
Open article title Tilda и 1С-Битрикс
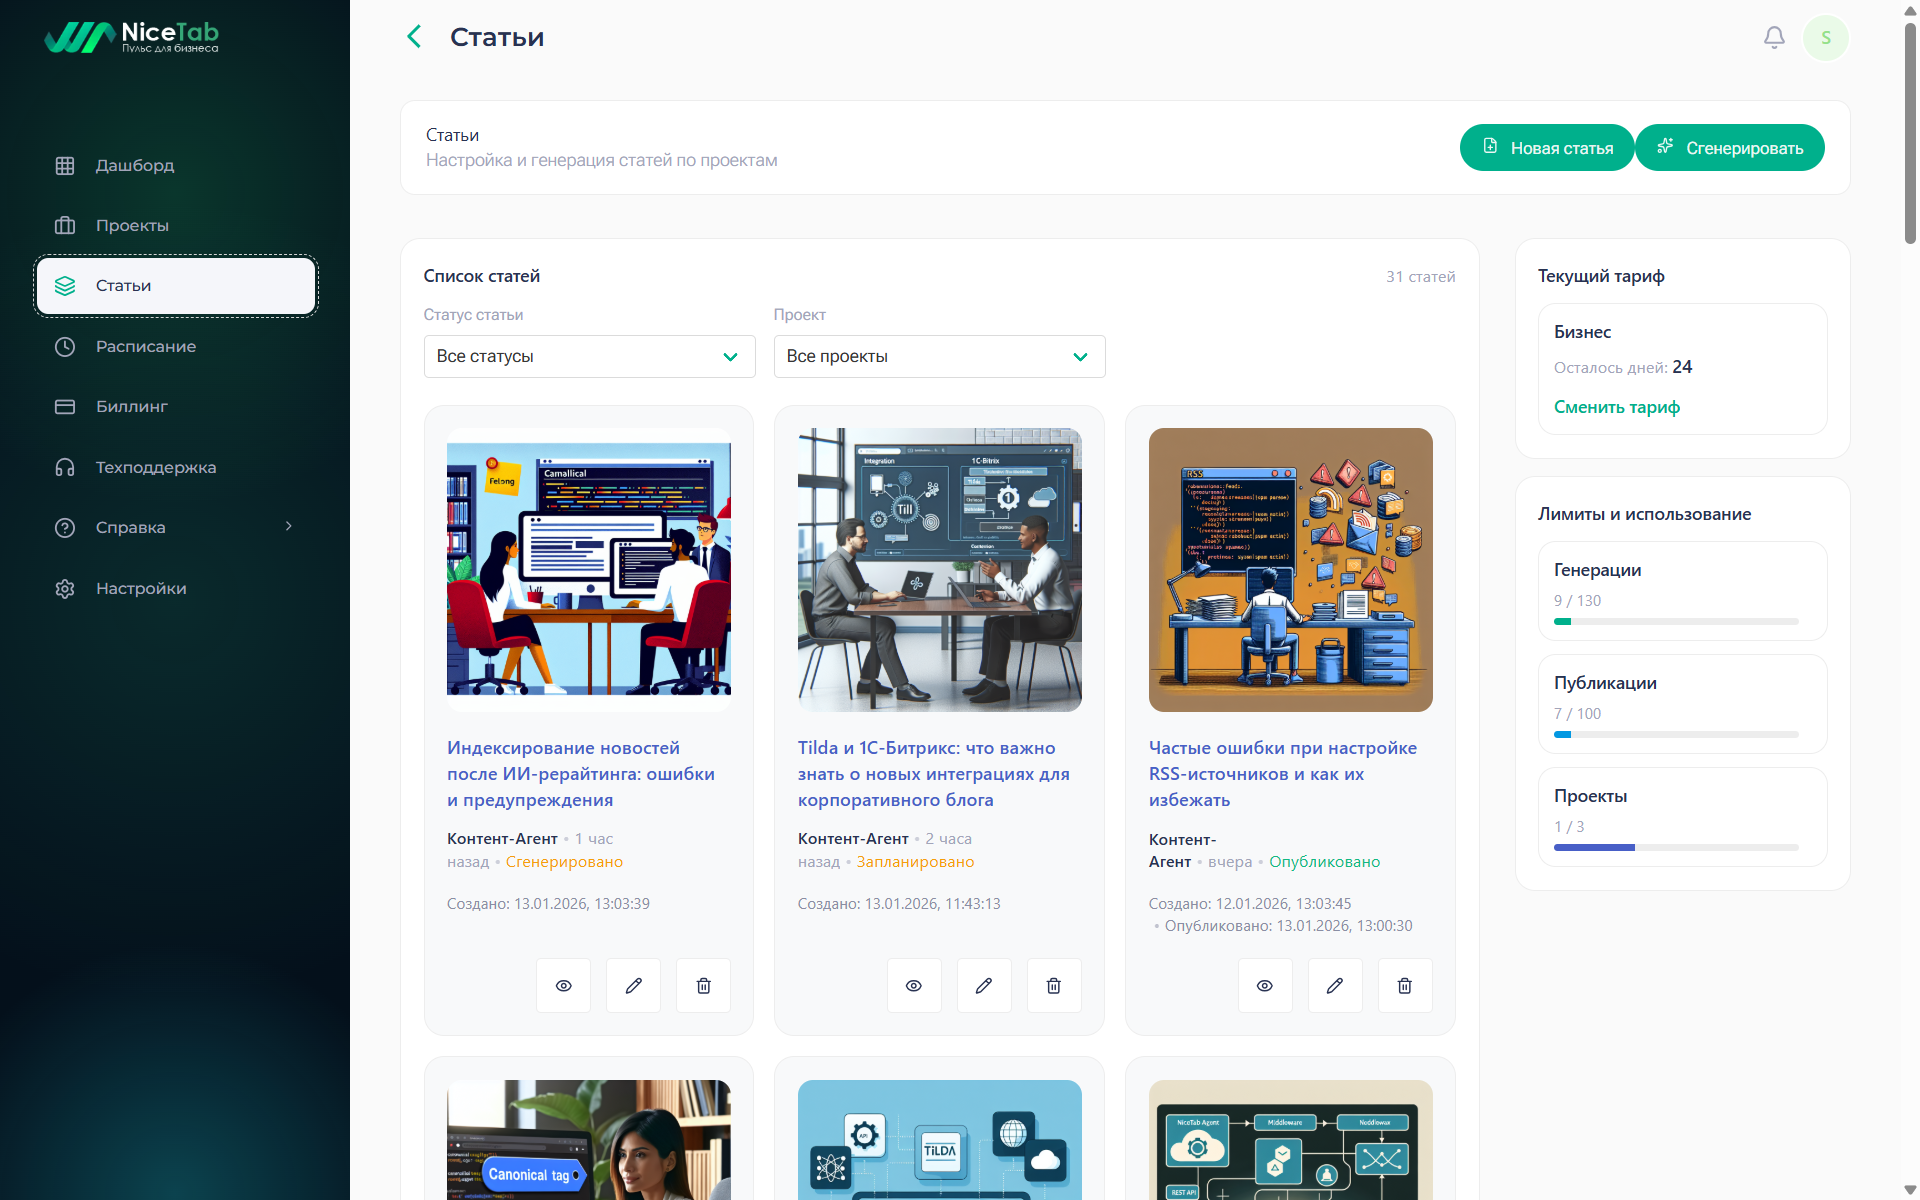[933, 774]
